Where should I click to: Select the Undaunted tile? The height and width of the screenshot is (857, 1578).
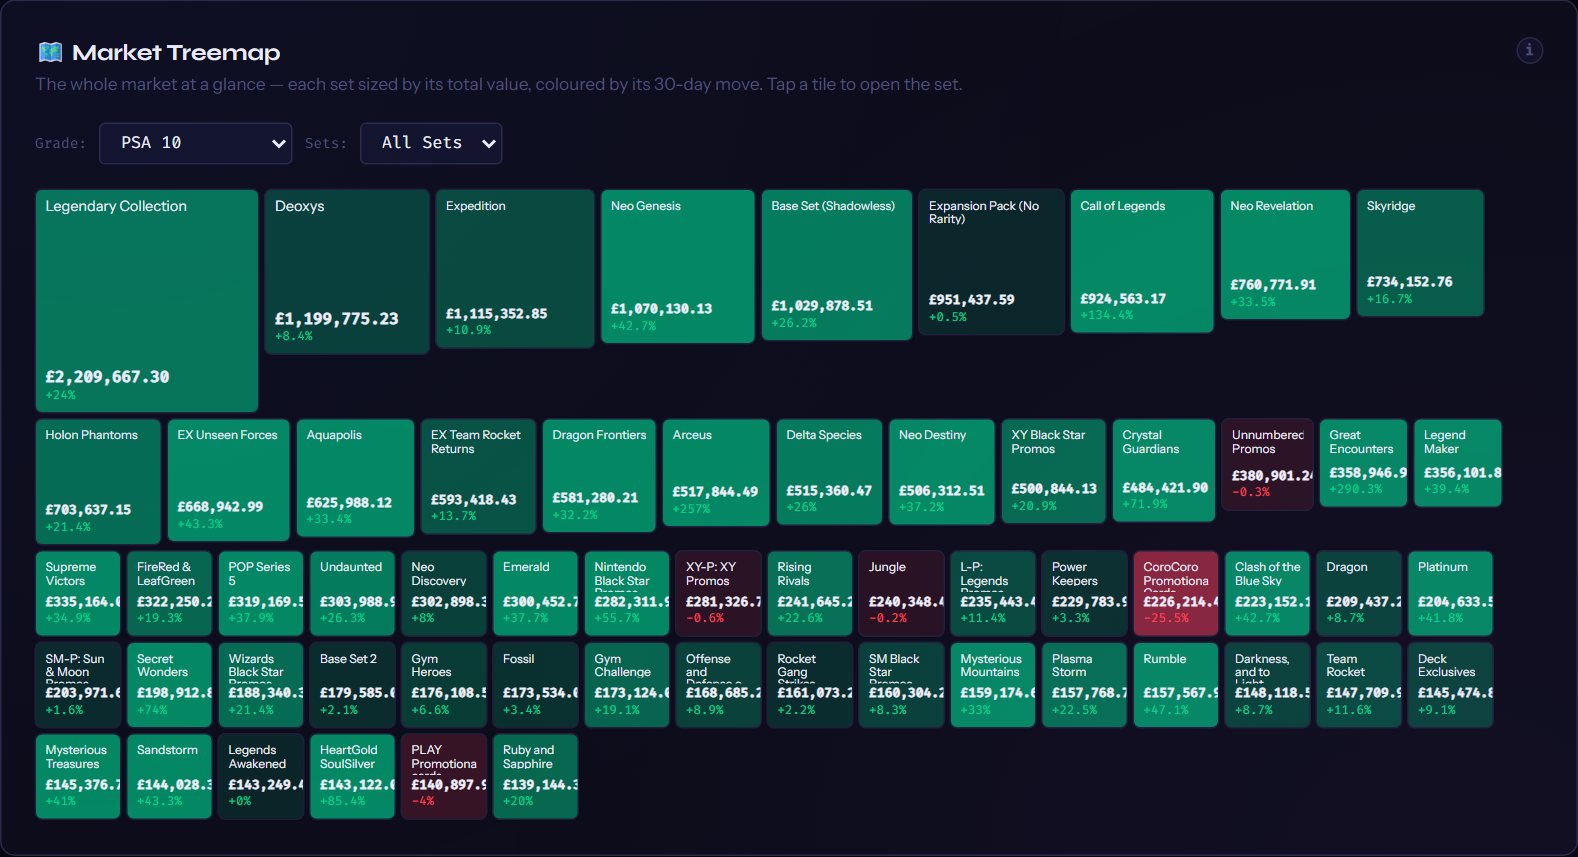tap(352, 593)
